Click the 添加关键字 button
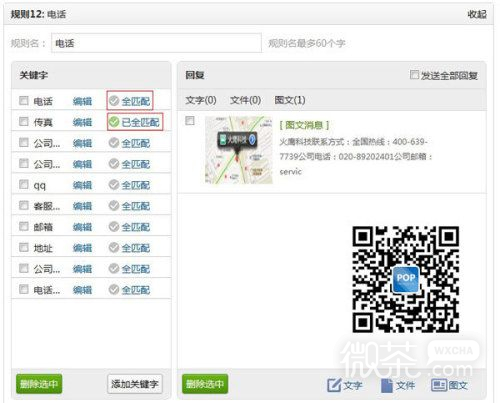The image size is (500, 403). pyautogui.click(x=135, y=384)
